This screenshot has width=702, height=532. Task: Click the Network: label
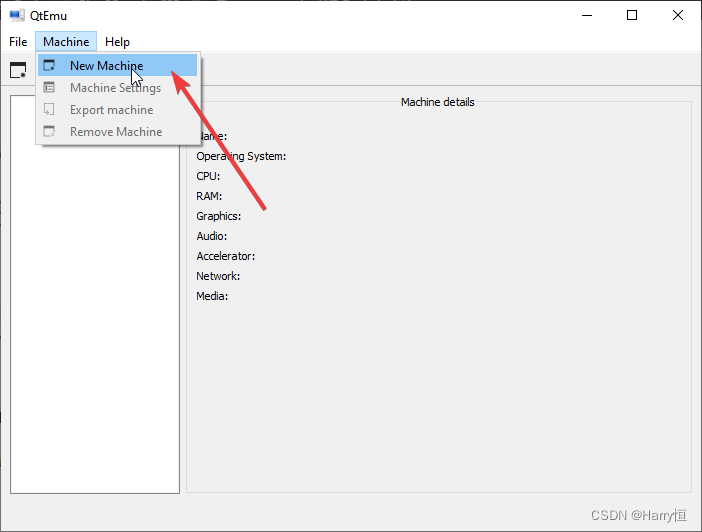(x=218, y=276)
